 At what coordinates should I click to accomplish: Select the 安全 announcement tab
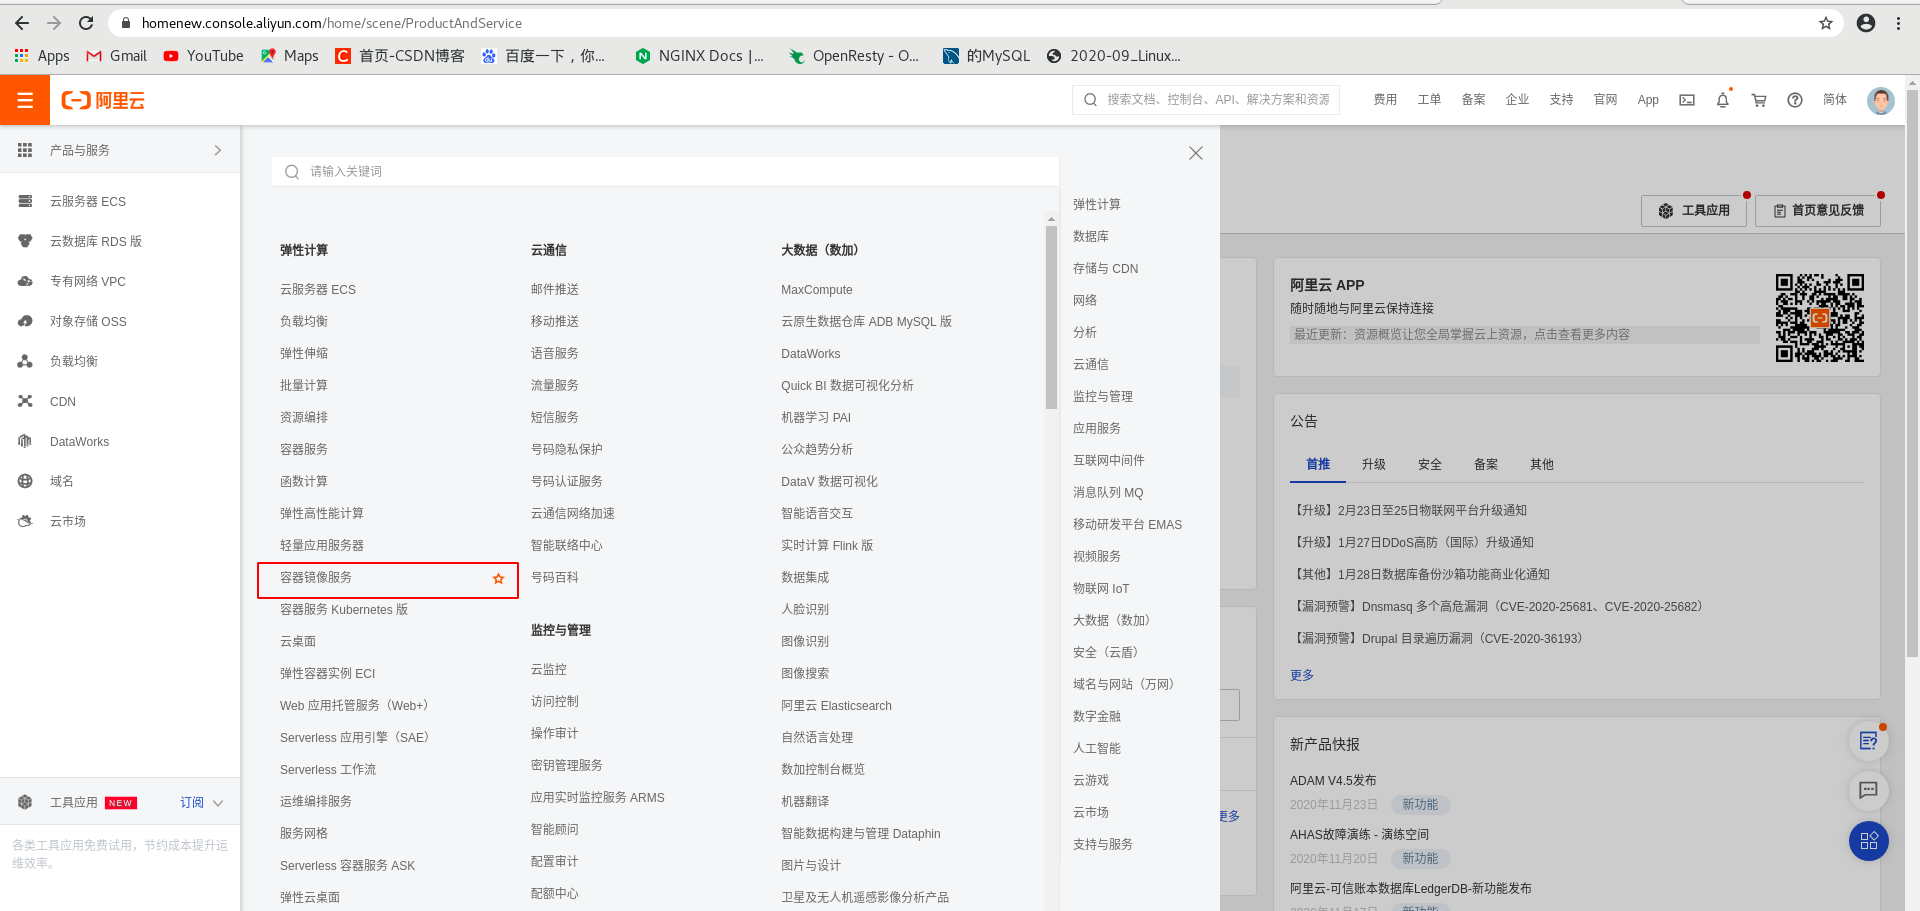tap(1430, 464)
